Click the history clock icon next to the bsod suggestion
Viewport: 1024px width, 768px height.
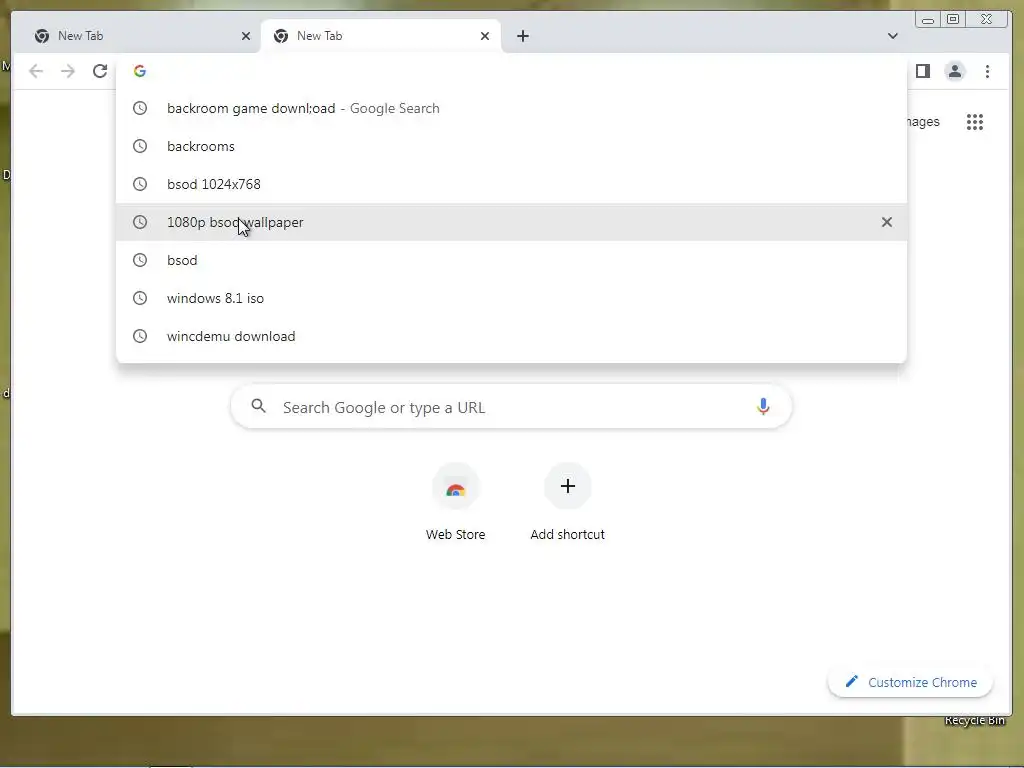tap(140, 260)
